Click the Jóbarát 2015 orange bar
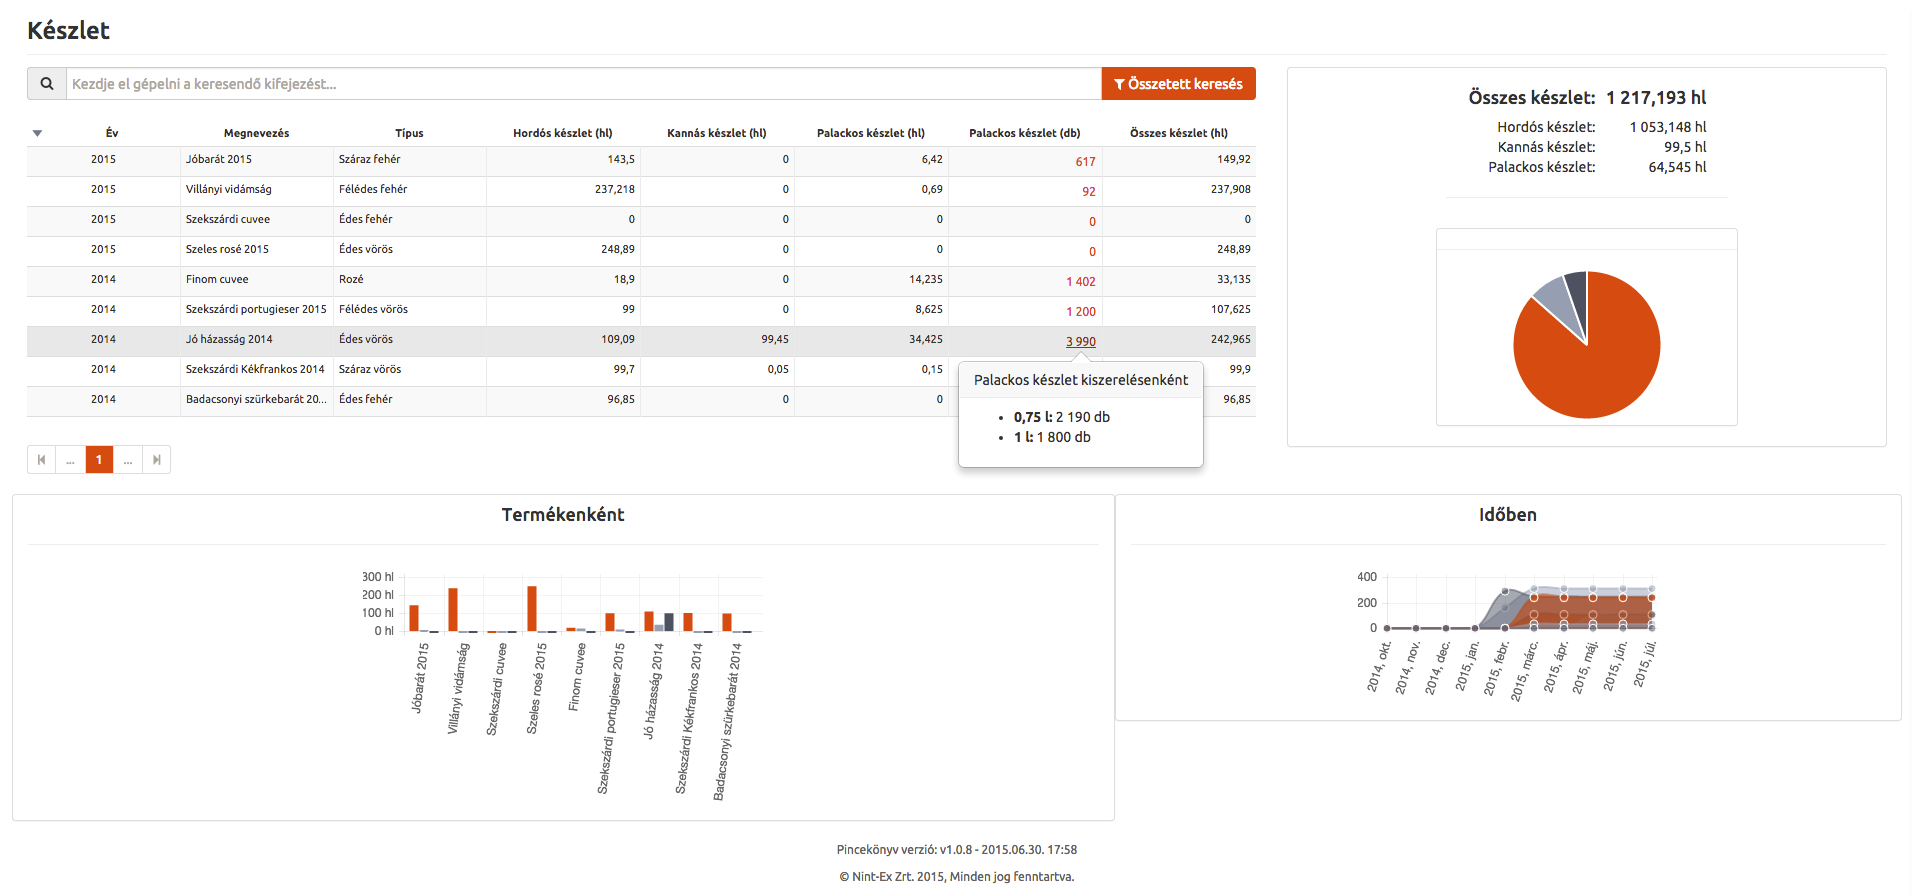The image size is (1912, 895). (414, 618)
